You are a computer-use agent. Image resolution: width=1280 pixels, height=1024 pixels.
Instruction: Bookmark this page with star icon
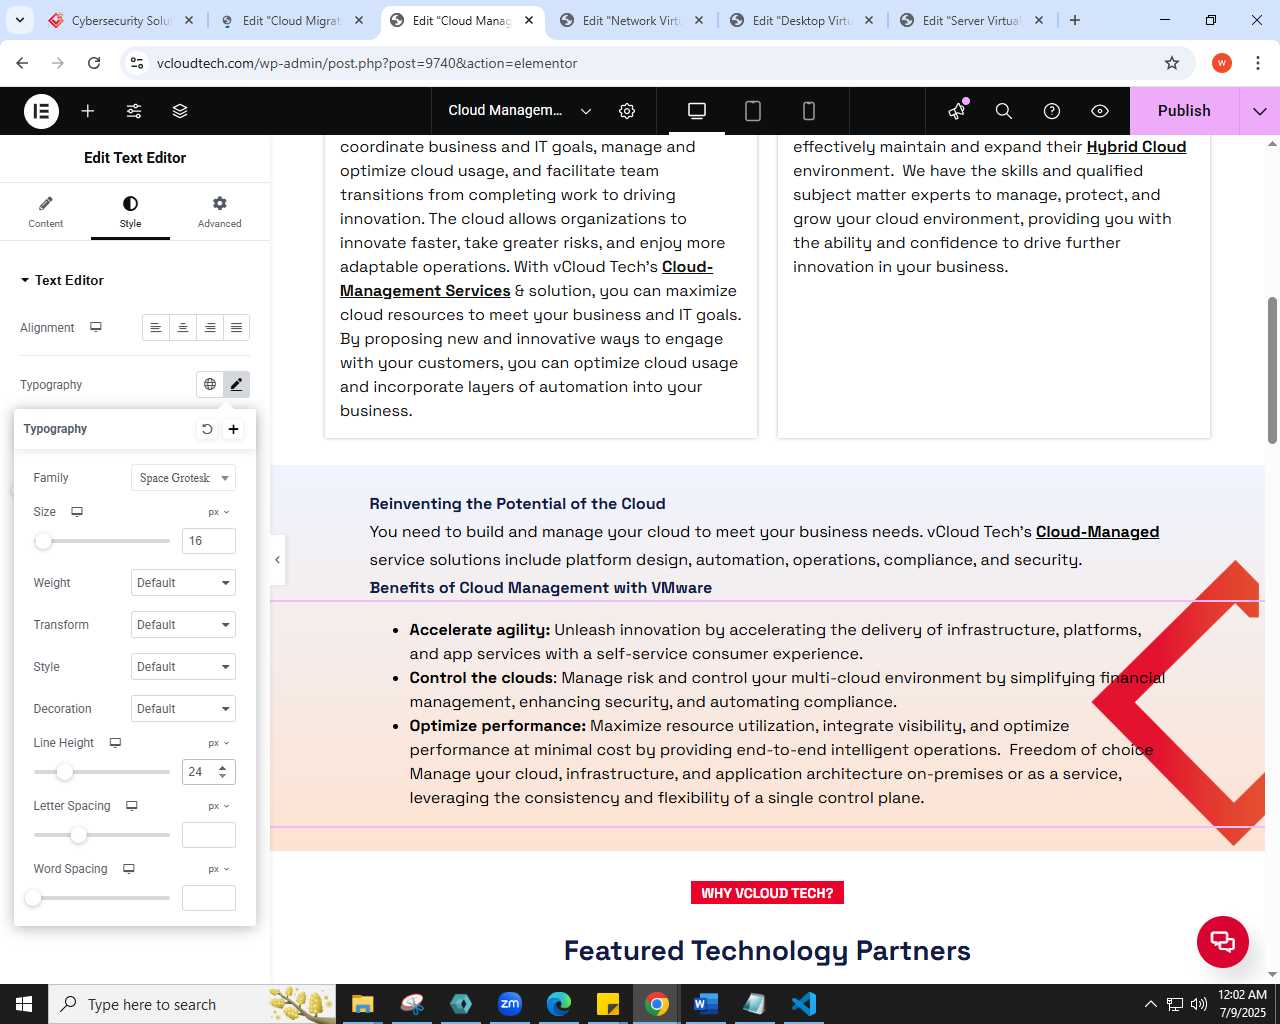[x=1172, y=63]
